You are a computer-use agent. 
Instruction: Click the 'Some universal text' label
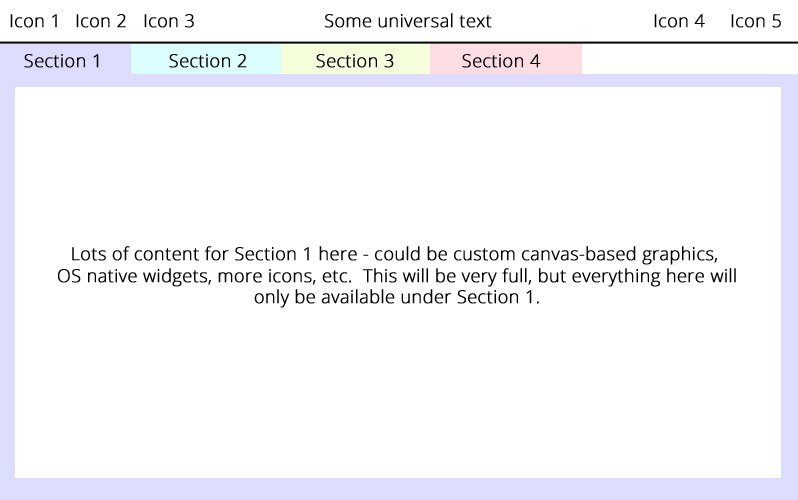407,21
